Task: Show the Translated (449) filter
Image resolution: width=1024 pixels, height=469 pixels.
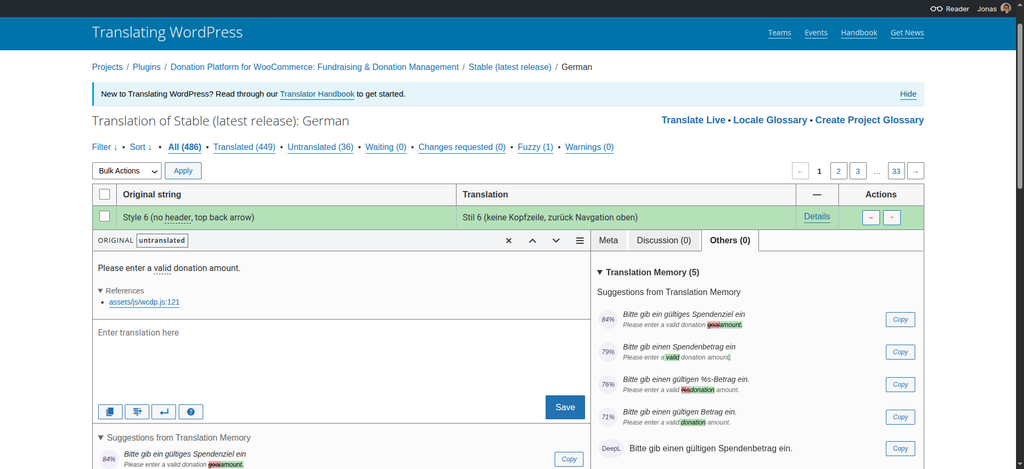Action: pyautogui.click(x=244, y=147)
